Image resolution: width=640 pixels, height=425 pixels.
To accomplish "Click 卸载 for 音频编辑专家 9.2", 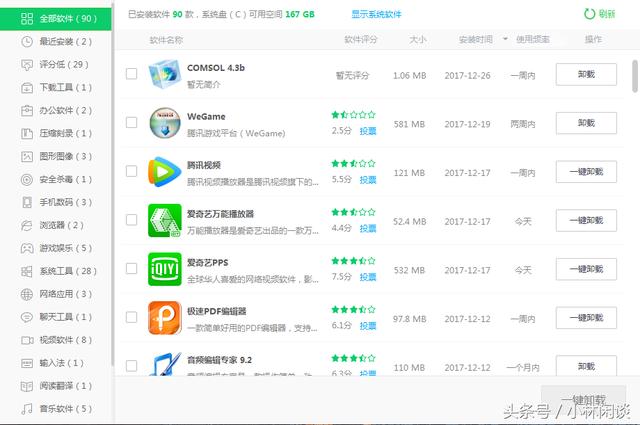I will tap(586, 366).
